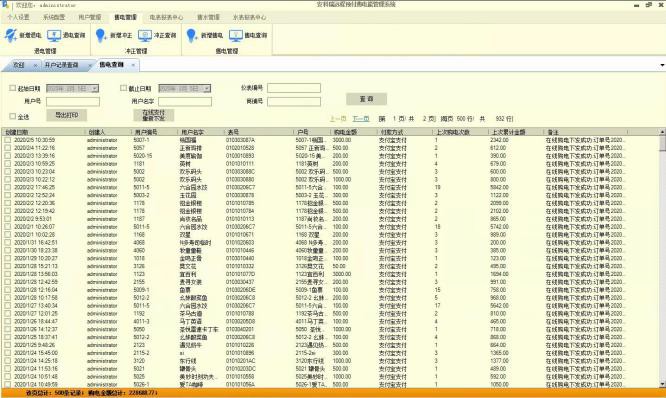666x398 pixels.
Task: Open 售电查询 ribbon monitor icon
Action: click(236, 35)
